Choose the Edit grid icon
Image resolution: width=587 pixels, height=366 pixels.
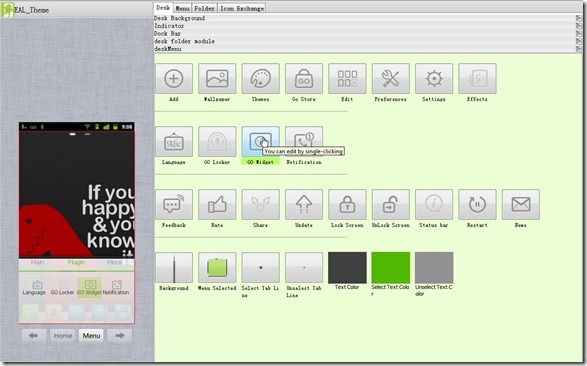pyautogui.click(x=347, y=79)
